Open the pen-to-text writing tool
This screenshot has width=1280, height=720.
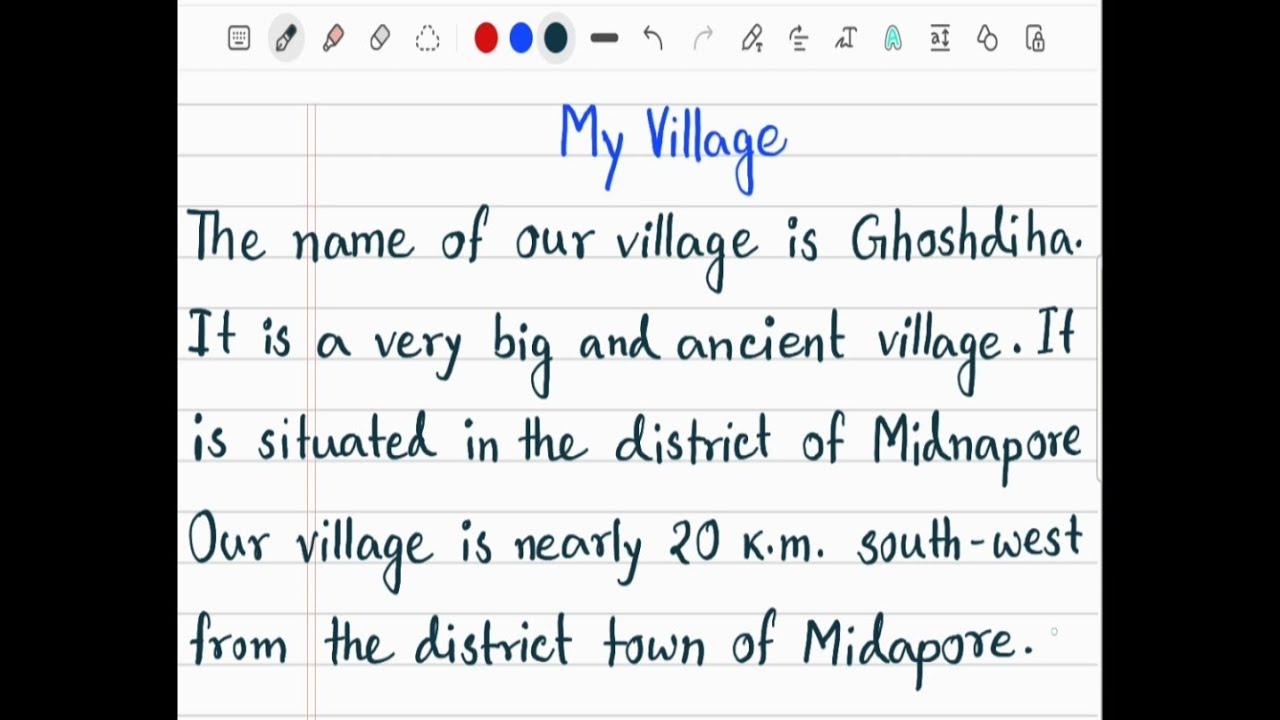(x=752, y=39)
